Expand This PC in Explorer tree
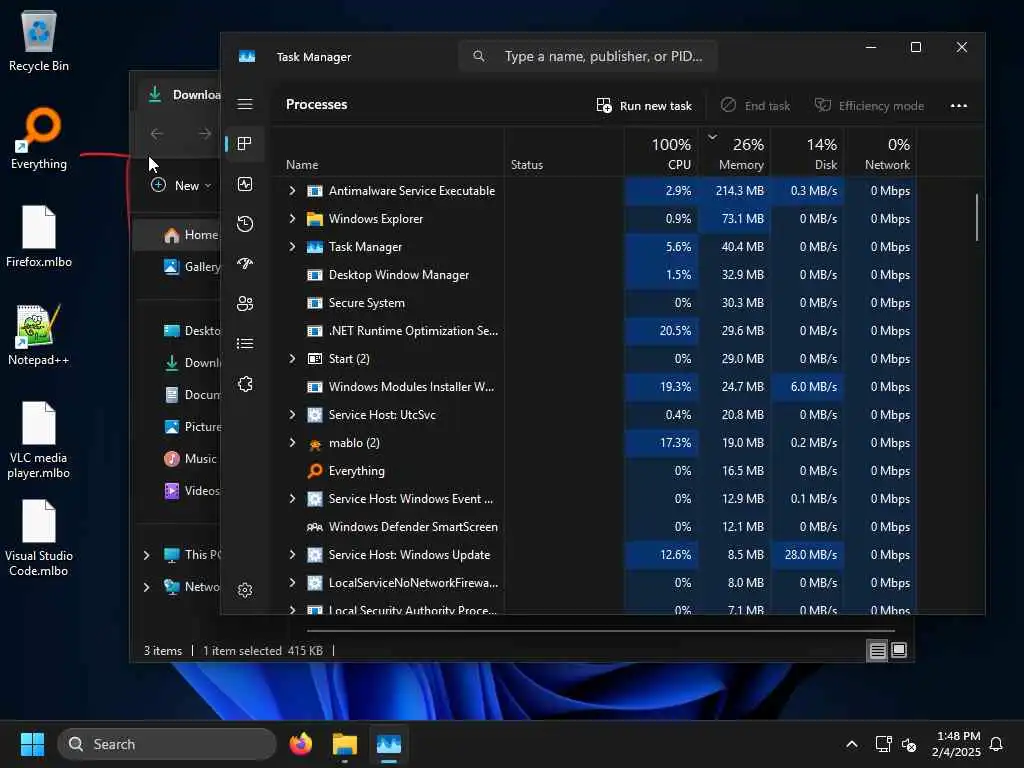This screenshot has width=1024, height=768. pos(146,555)
